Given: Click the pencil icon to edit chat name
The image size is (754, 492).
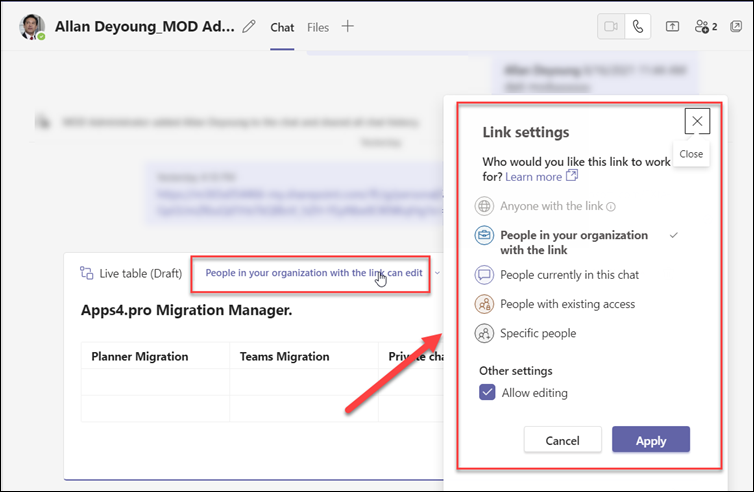Looking at the screenshot, I should click(249, 27).
